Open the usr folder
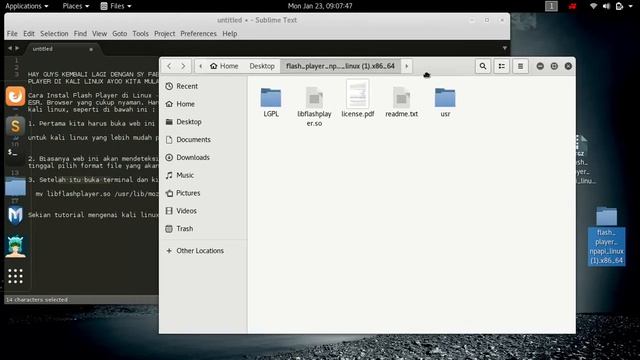This screenshot has height=360, width=640. (445, 103)
